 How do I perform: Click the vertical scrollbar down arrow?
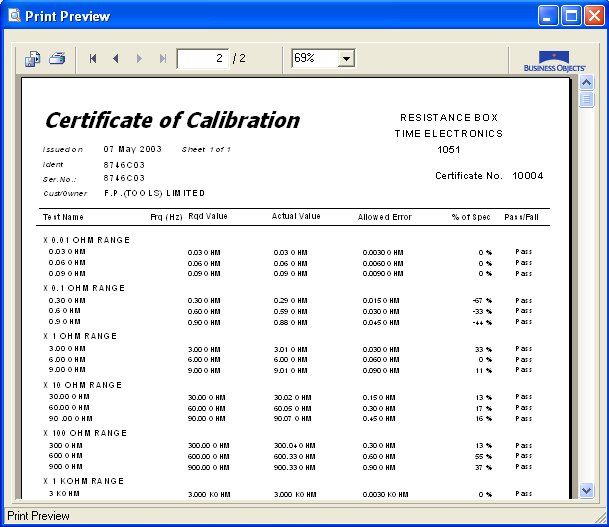point(587,490)
